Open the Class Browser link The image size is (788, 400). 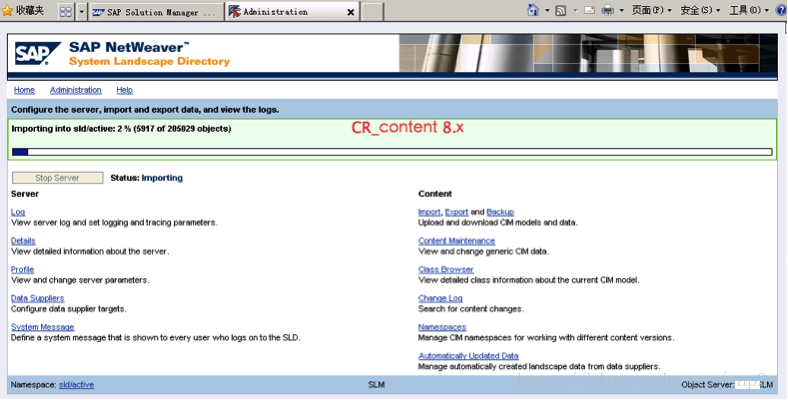click(446, 269)
